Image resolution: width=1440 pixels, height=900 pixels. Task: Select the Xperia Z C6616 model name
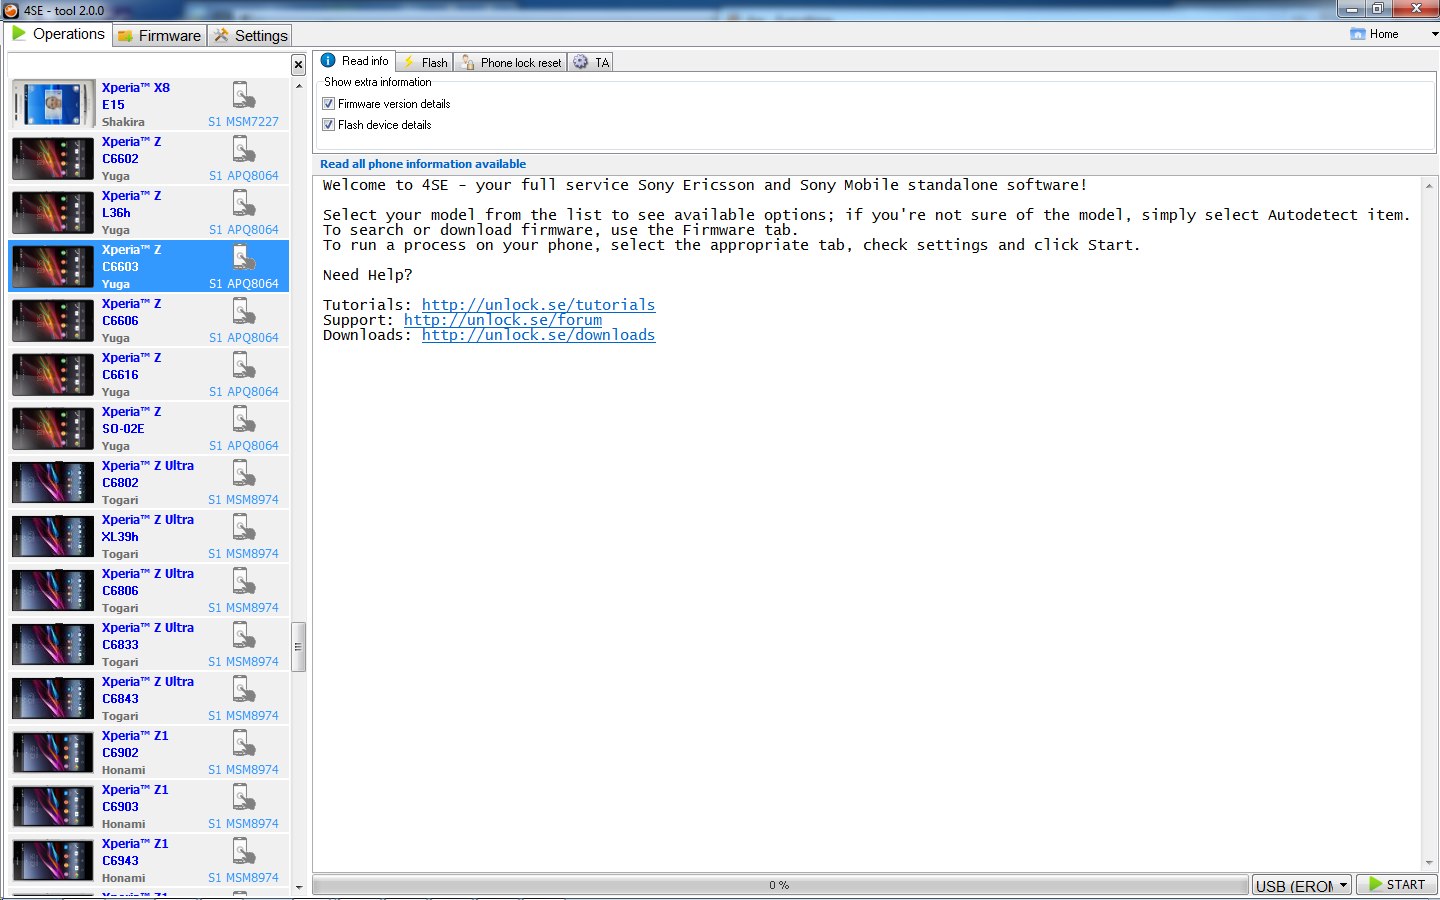pos(120,375)
